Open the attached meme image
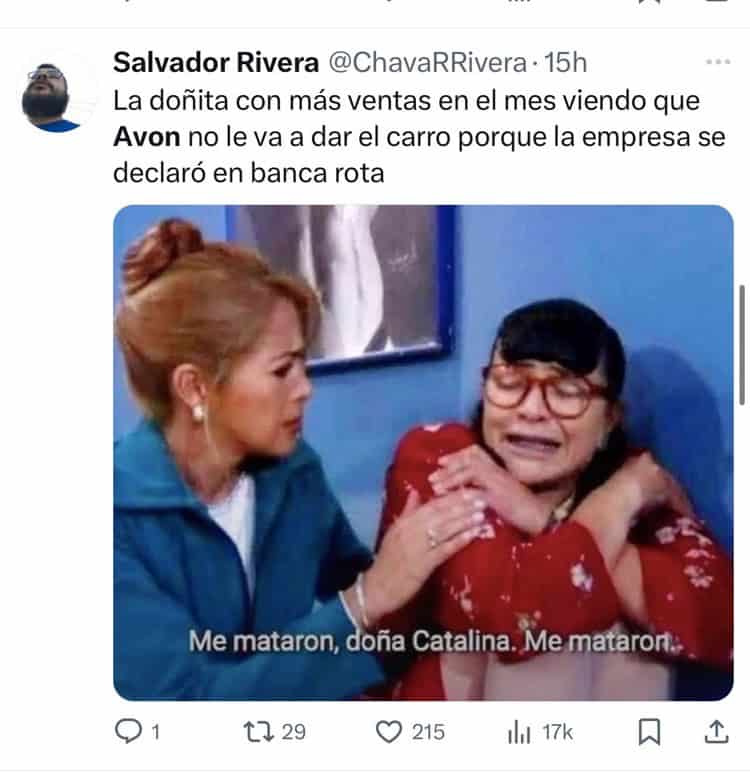 [423, 453]
